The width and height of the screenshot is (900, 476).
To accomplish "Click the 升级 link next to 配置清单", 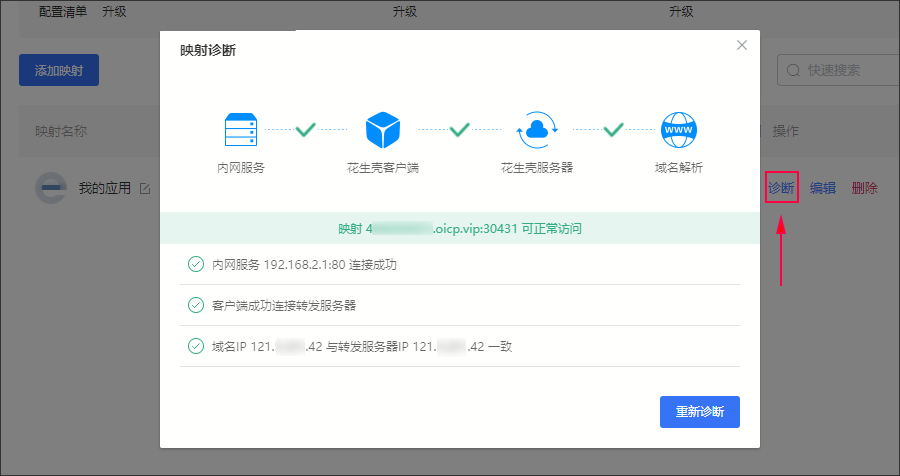I will point(114,12).
